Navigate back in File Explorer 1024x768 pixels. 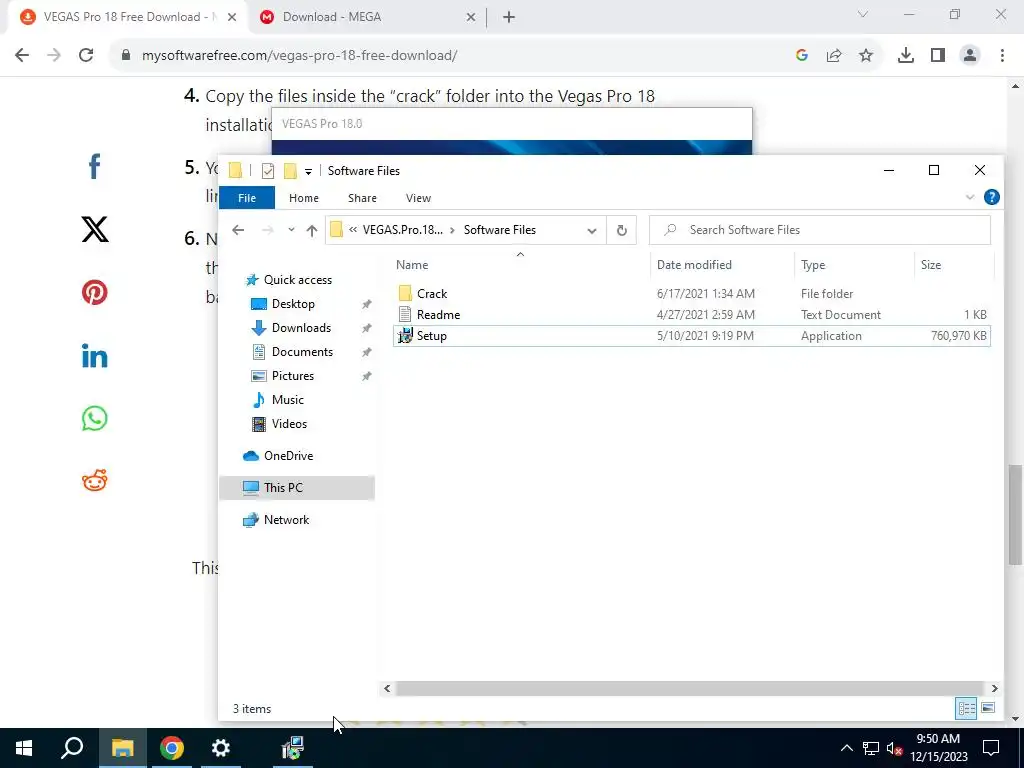pyautogui.click(x=238, y=230)
